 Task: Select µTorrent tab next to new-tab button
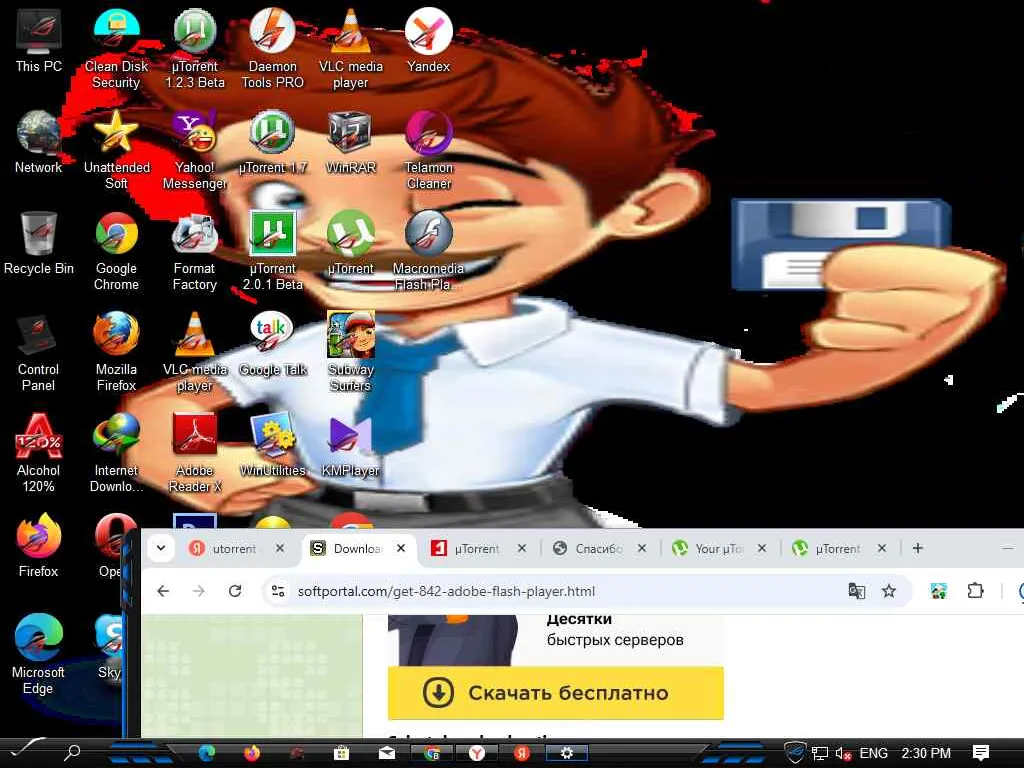pos(838,549)
